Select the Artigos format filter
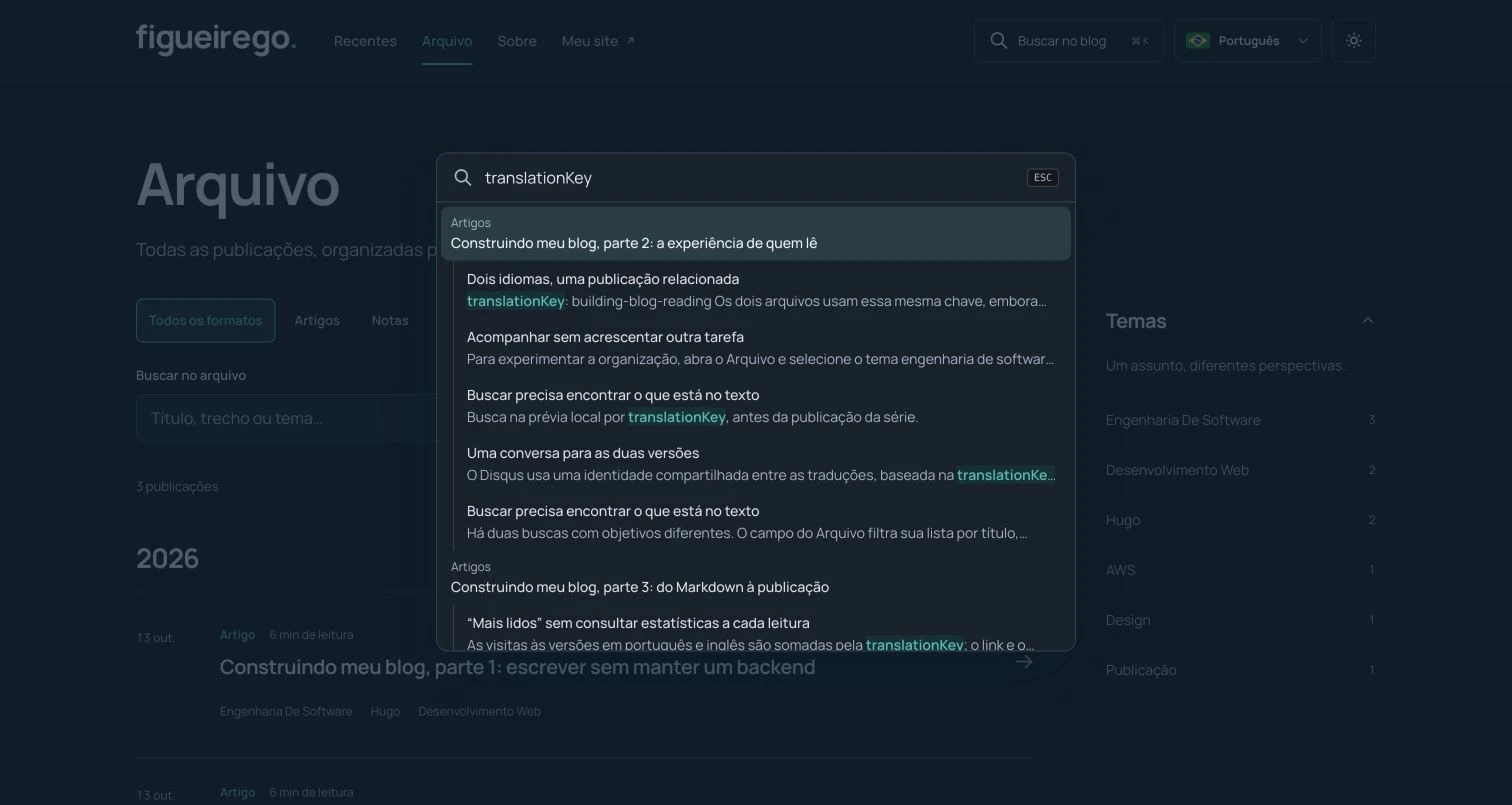1512x805 pixels. point(317,320)
